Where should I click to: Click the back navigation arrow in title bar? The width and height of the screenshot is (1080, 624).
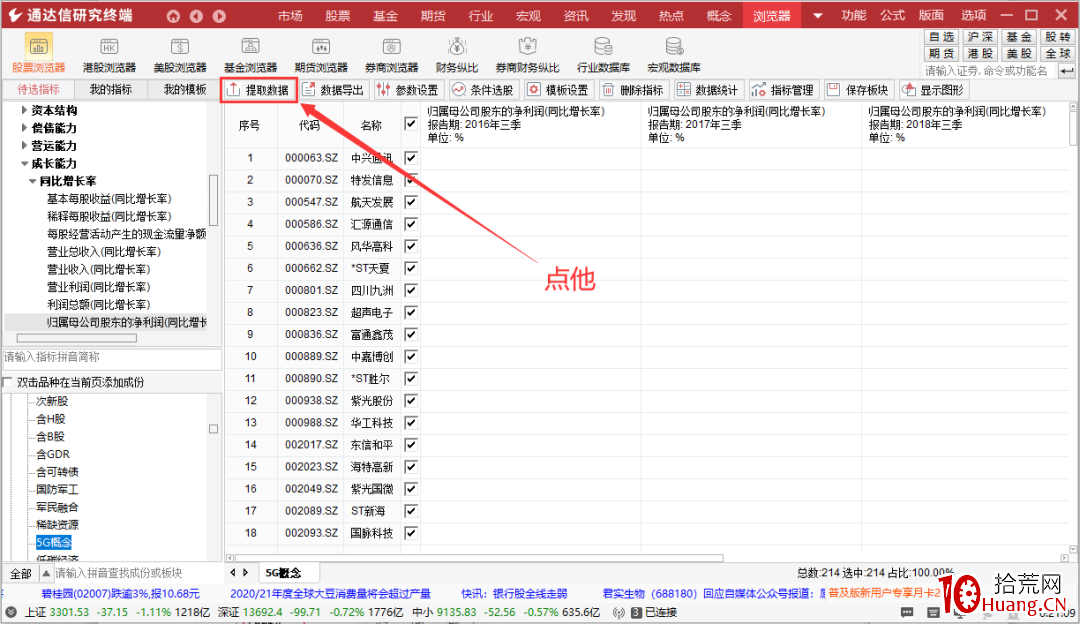point(196,16)
